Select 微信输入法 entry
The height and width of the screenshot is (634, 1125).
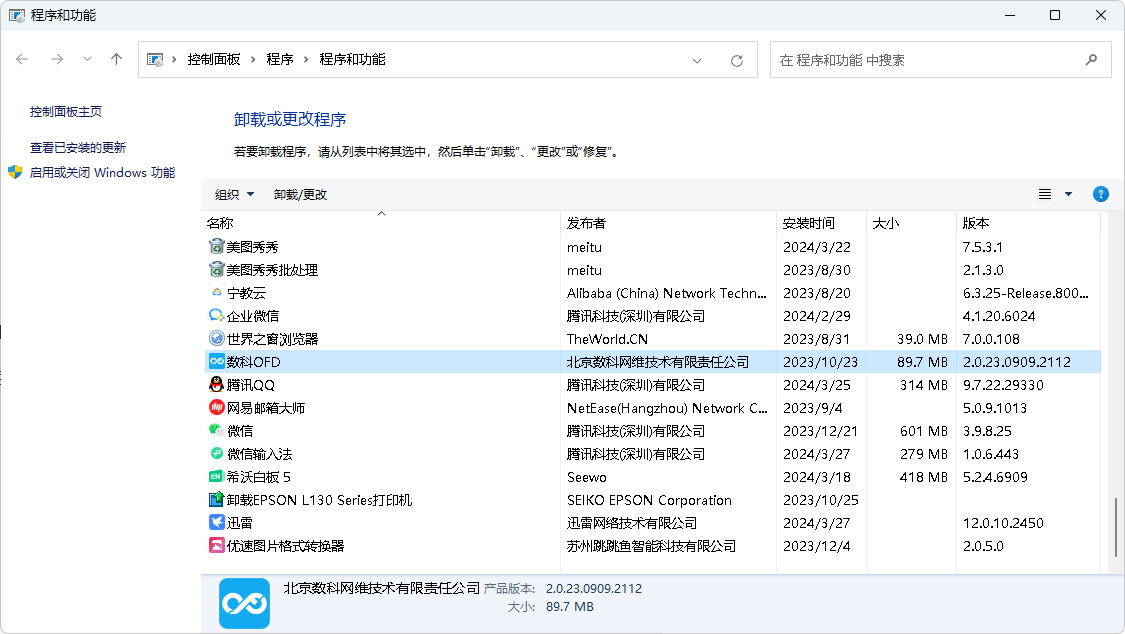[259, 454]
